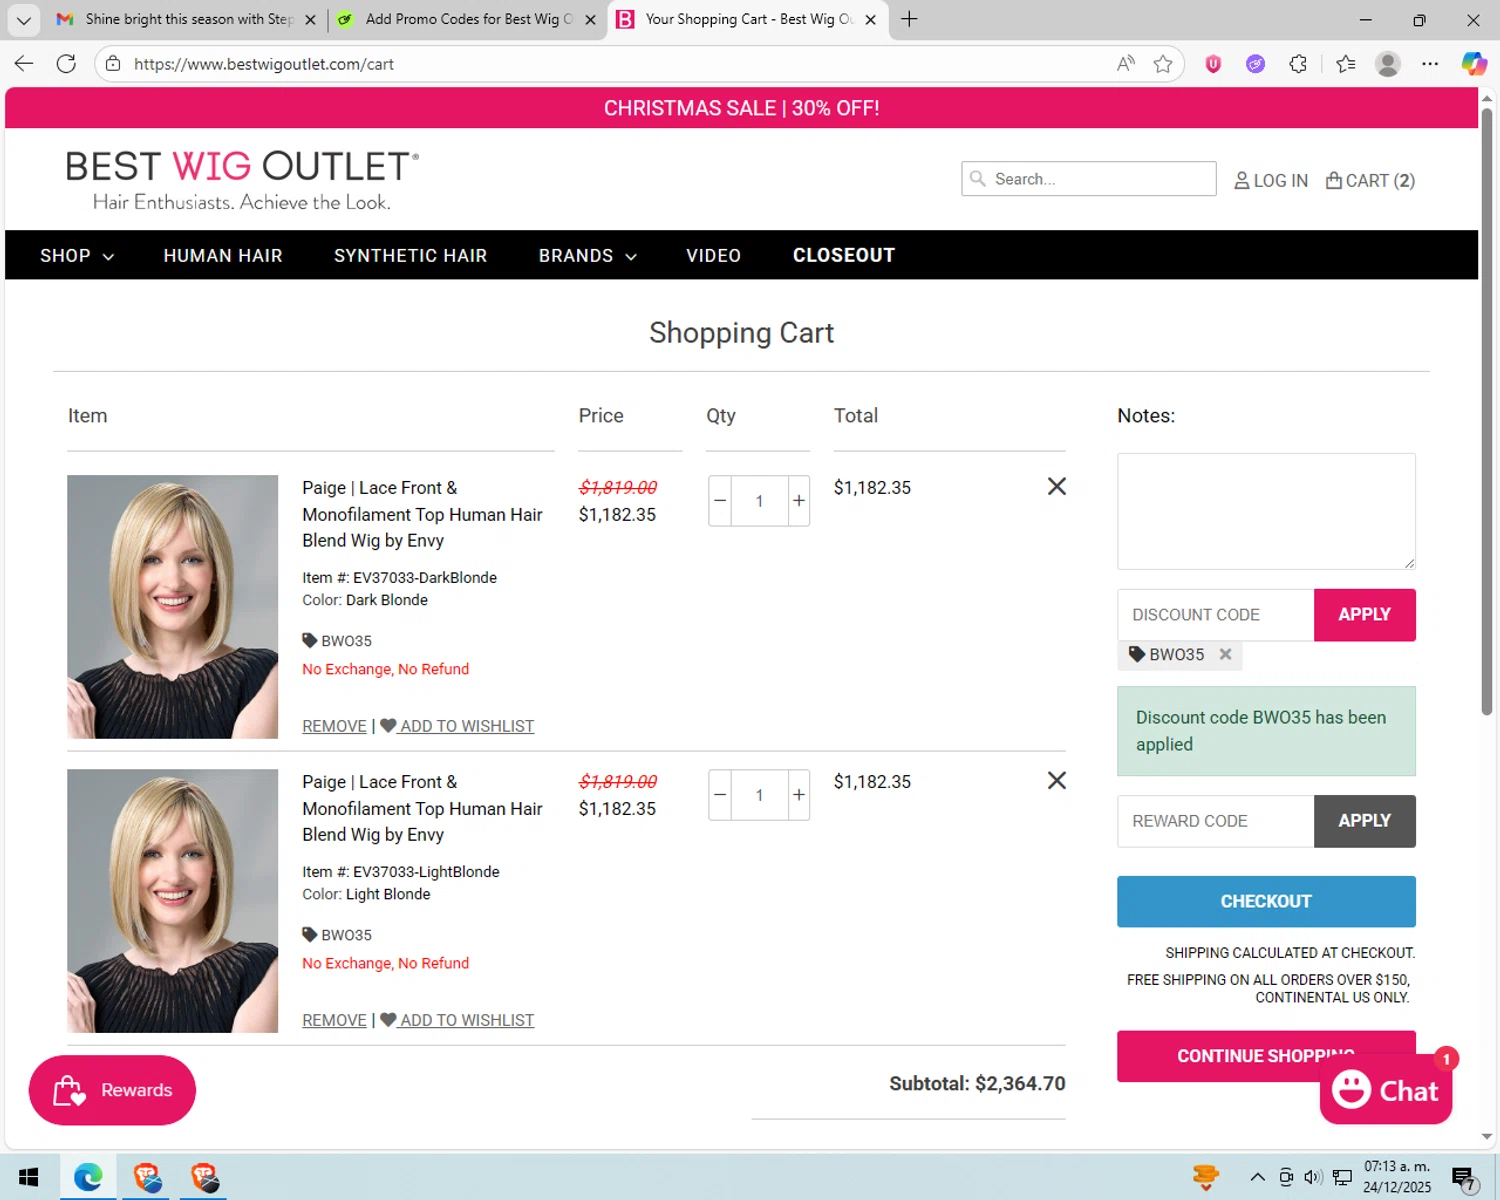Open the VIDEO menu item
Screen dimensions: 1500x1200
coord(713,256)
